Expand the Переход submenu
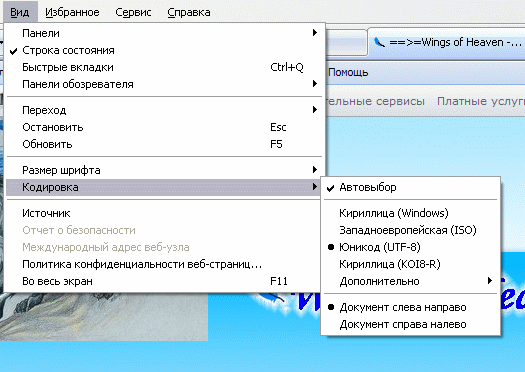 pyautogui.click(x=164, y=110)
